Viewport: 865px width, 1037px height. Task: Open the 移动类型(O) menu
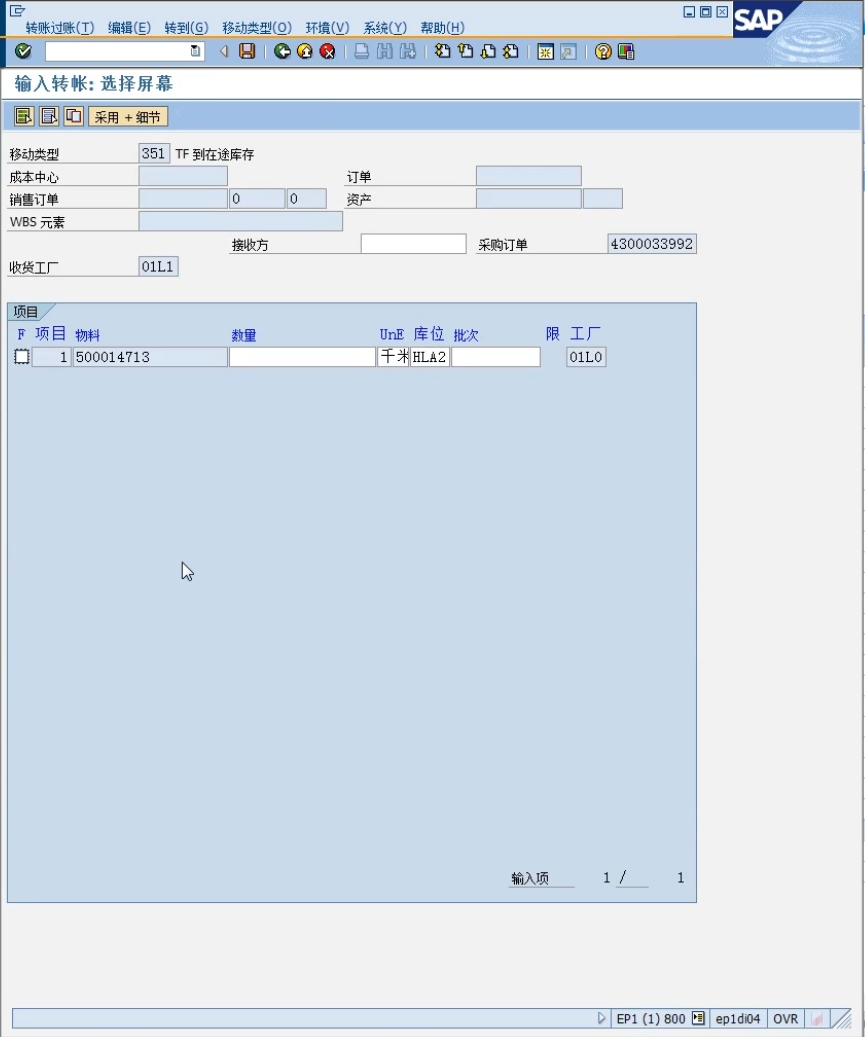tap(256, 28)
